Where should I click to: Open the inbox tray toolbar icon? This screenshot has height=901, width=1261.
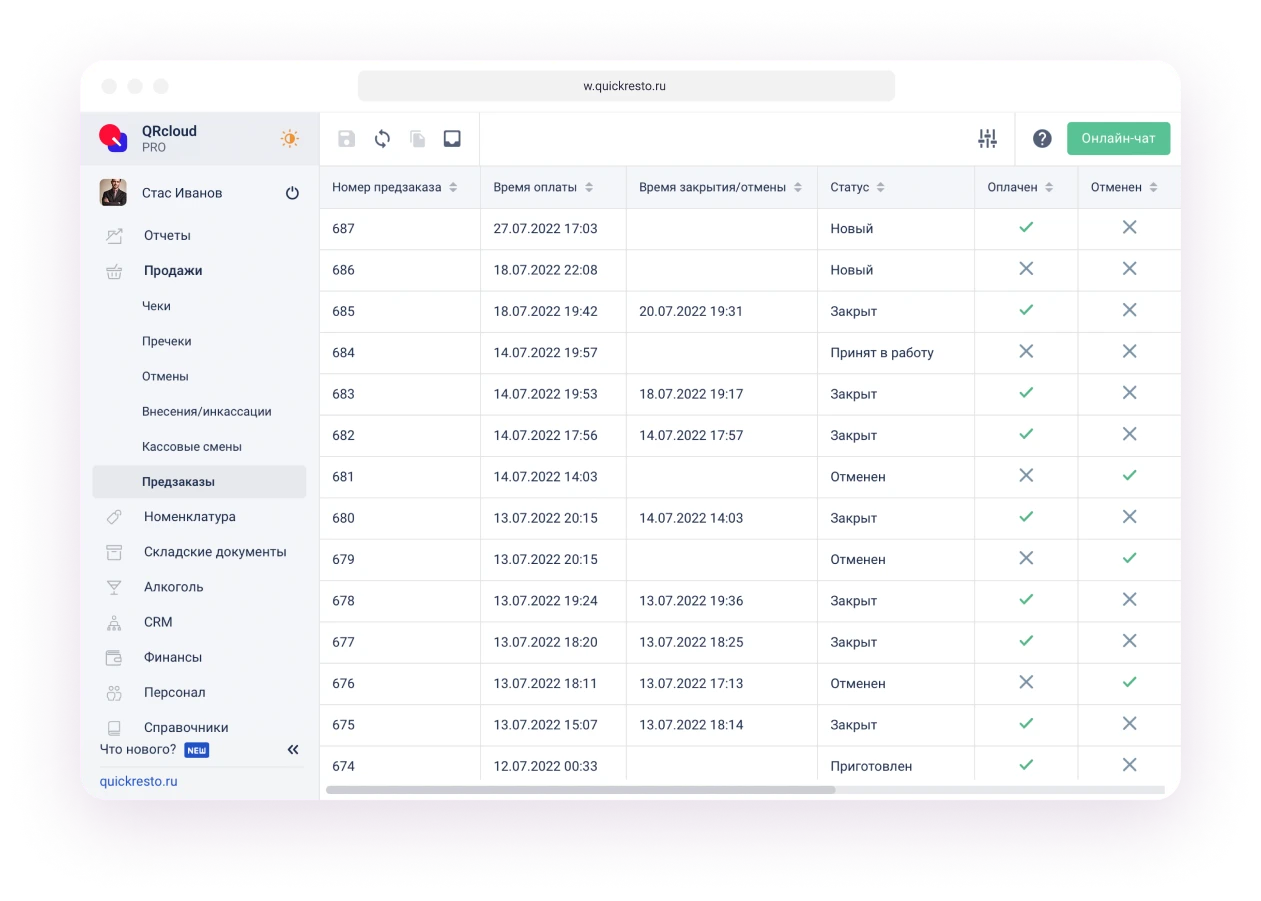[452, 139]
